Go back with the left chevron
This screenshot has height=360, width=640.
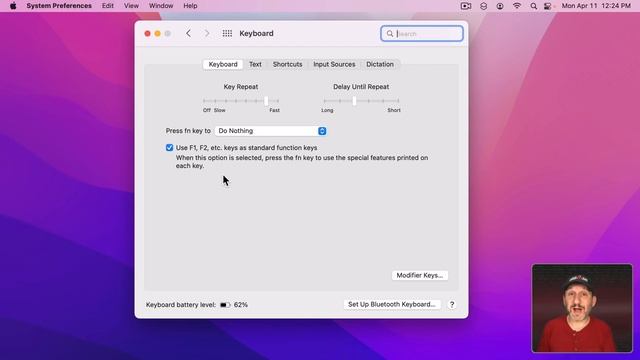(x=188, y=33)
